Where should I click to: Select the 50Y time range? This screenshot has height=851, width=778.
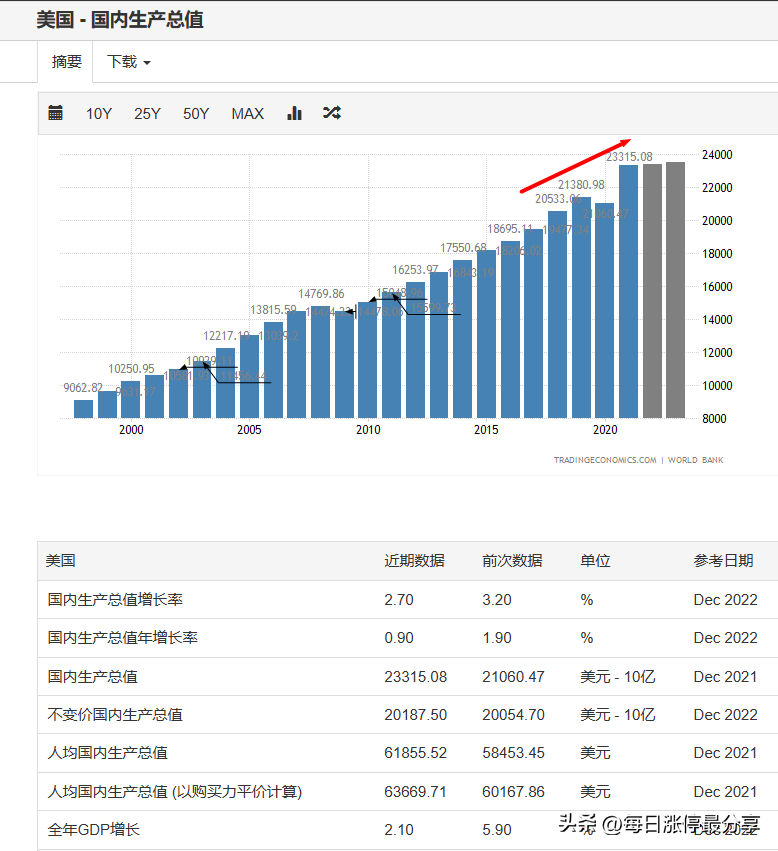(196, 113)
